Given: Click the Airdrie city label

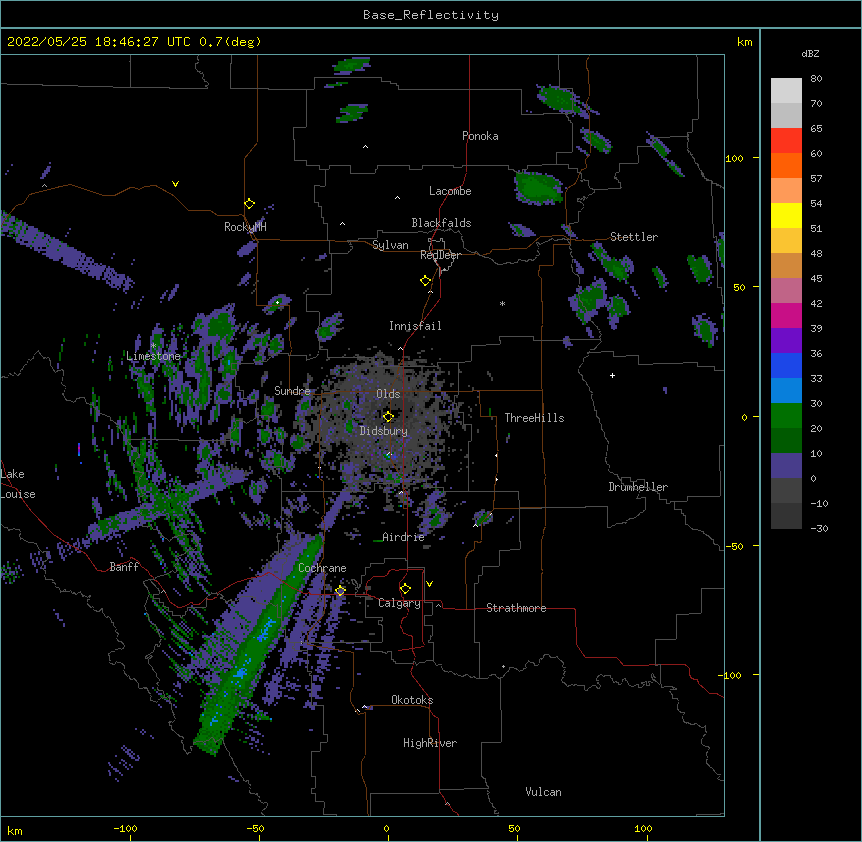Looking at the screenshot, I should tap(403, 537).
